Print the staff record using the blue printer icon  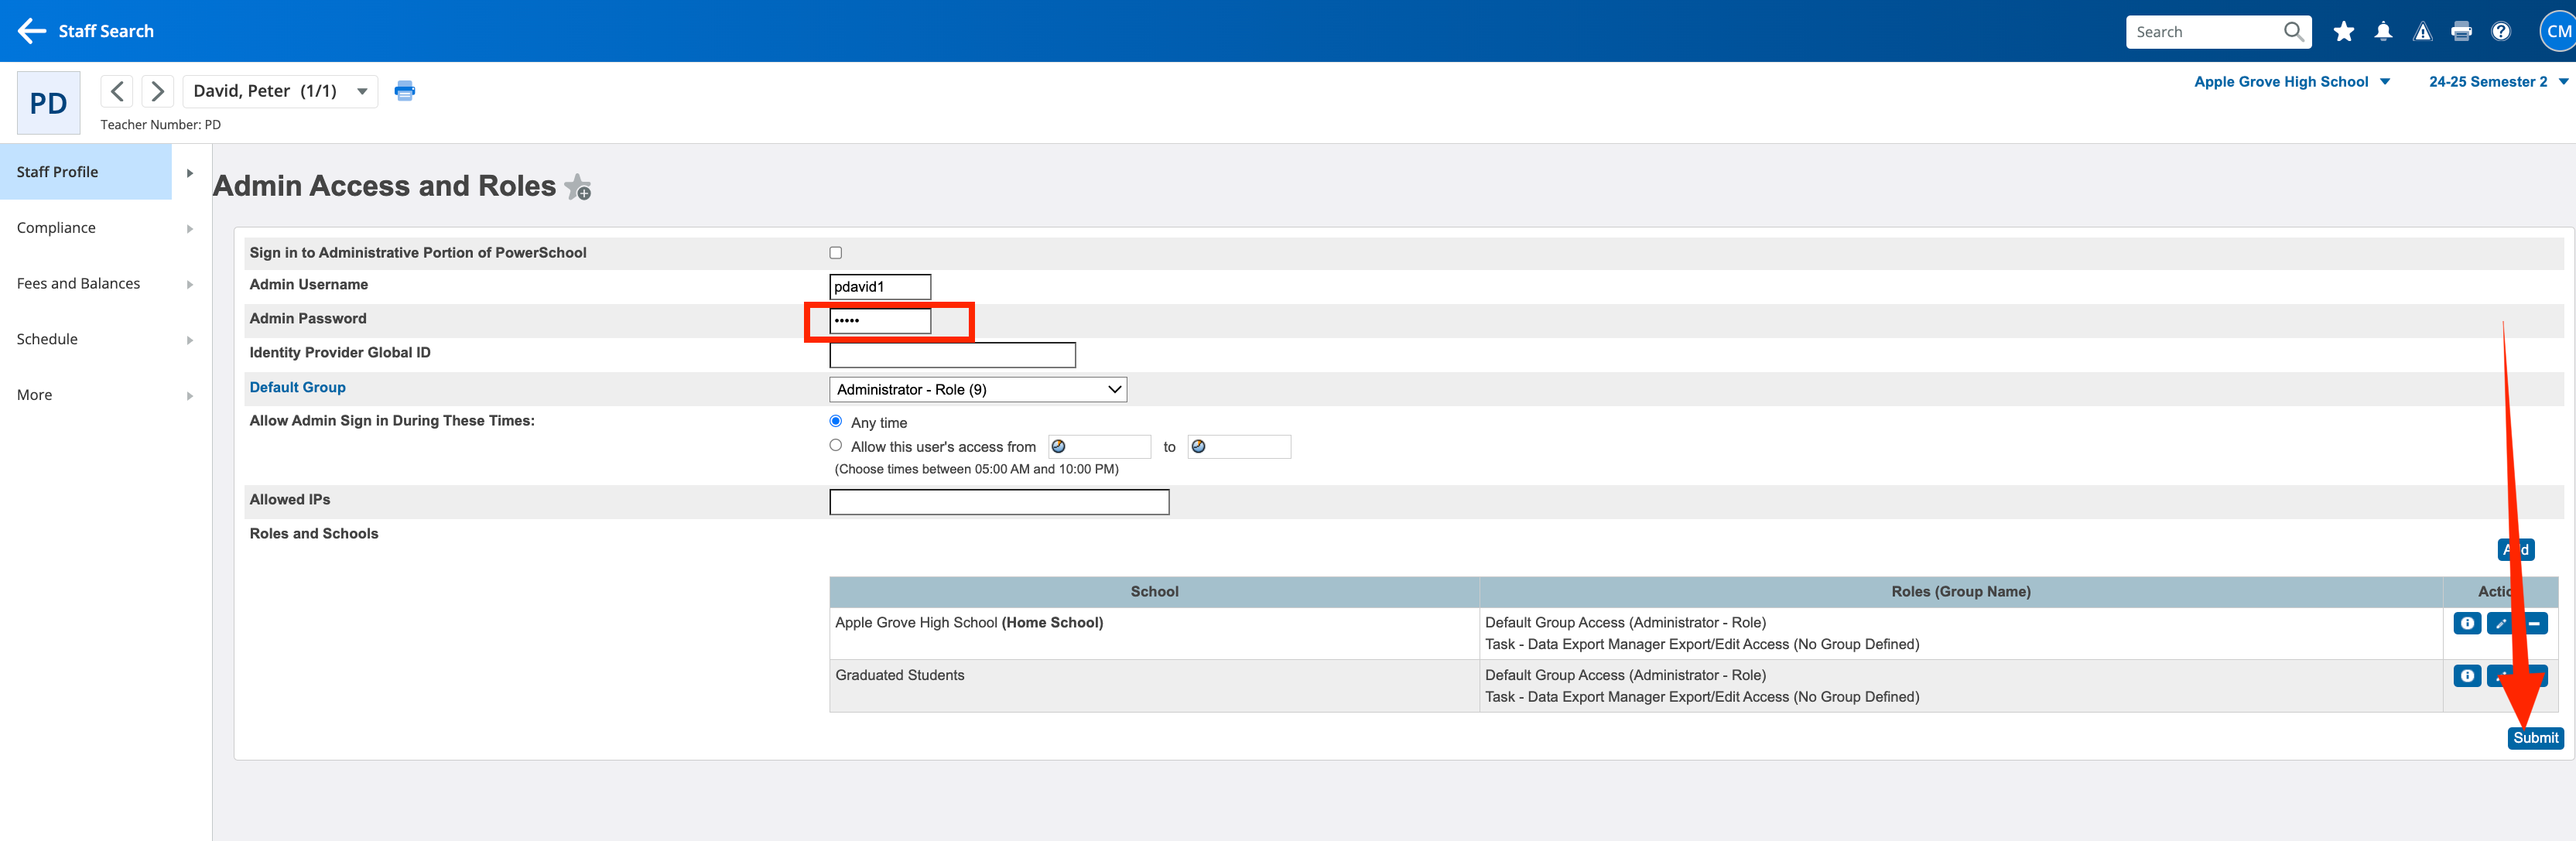pyautogui.click(x=405, y=91)
